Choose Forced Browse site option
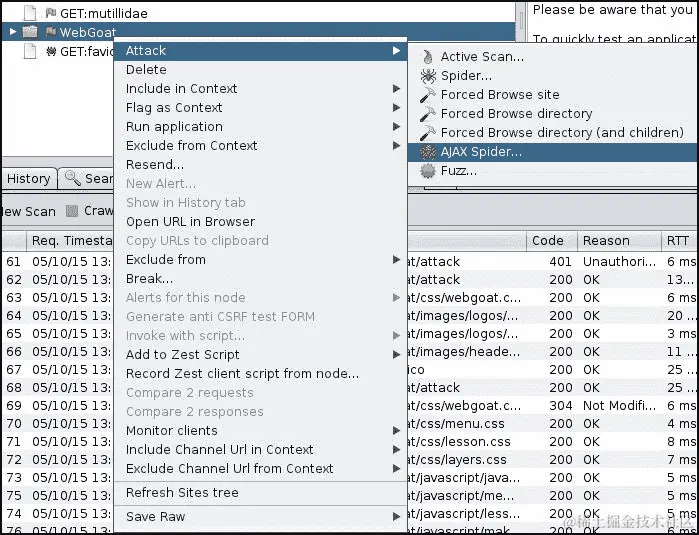This screenshot has height=535, width=699. (x=553, y=95)
